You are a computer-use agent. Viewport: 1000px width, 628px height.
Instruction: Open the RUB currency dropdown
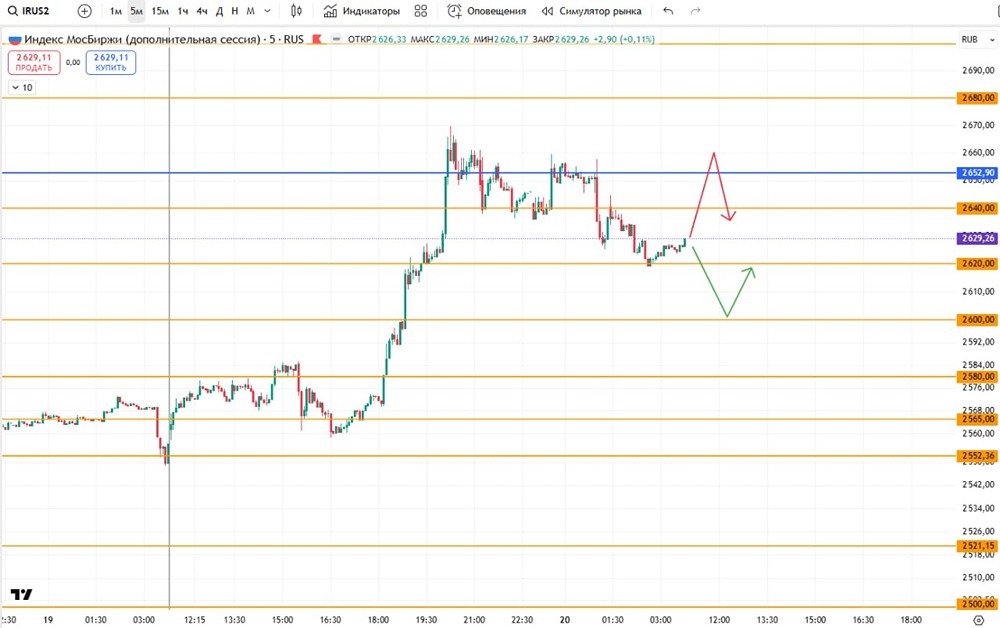(x=978, y=40)
